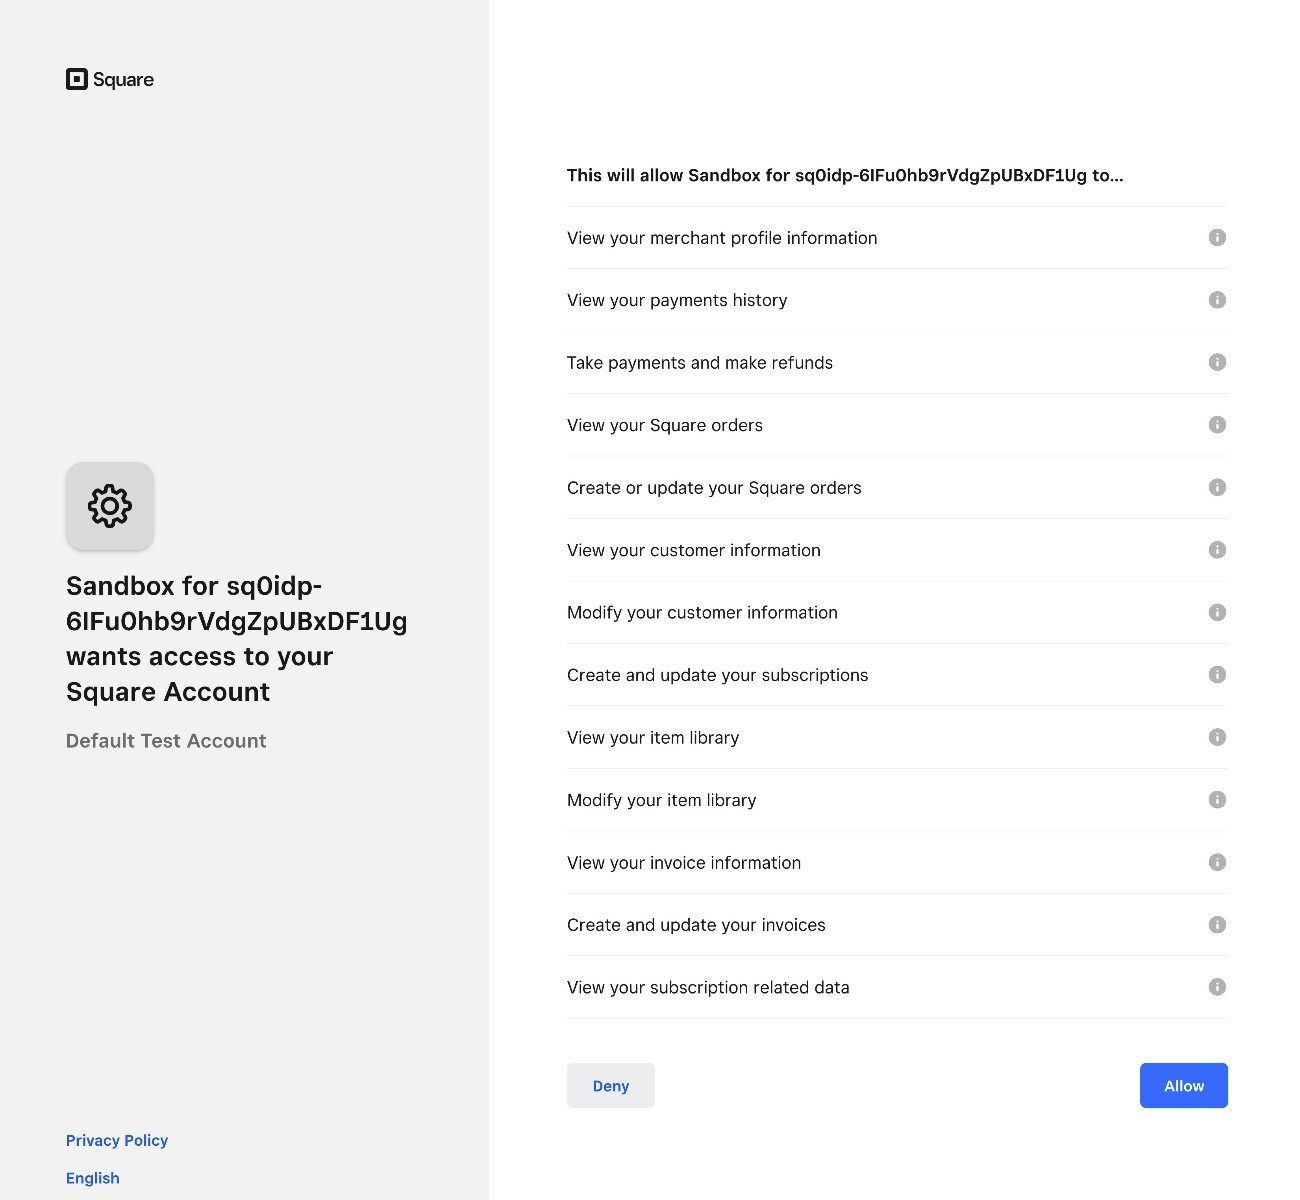The image size is (1300, 1200).
Task: Show details for View your item library
Action: 1217,737
